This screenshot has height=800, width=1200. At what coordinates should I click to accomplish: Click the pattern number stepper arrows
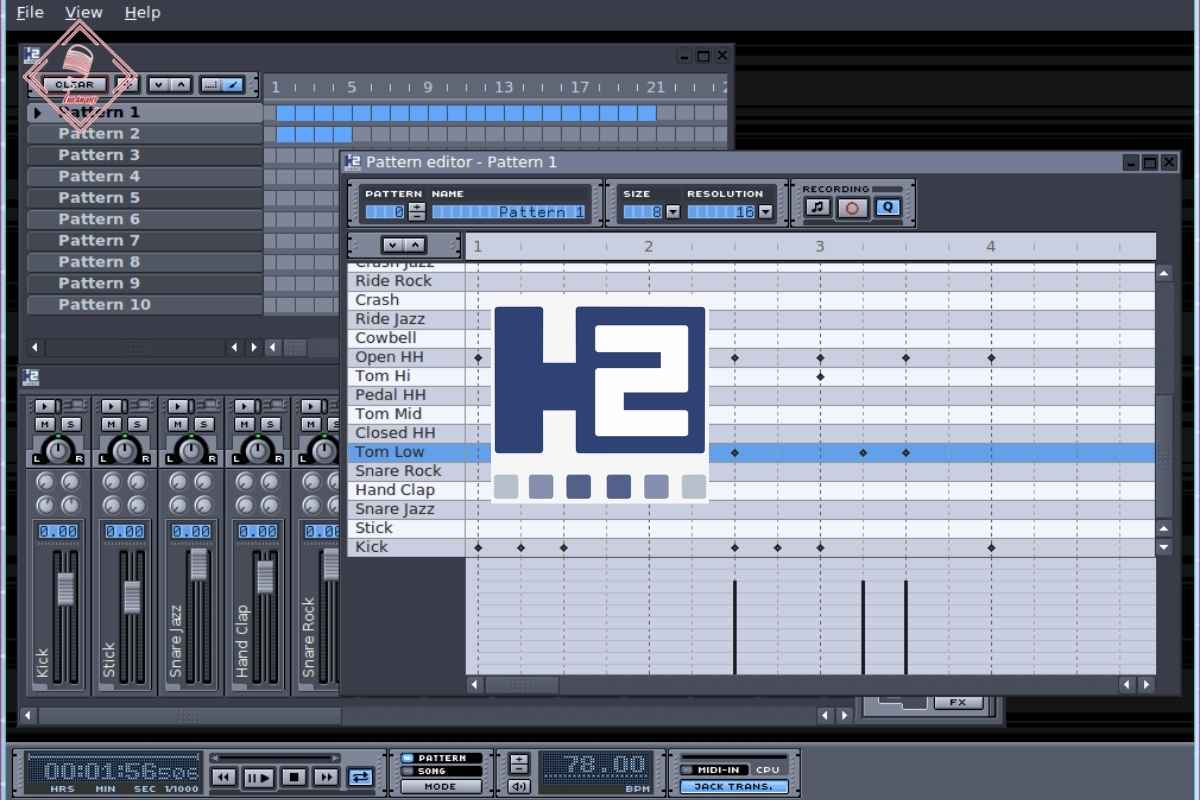tap(417, 212)
